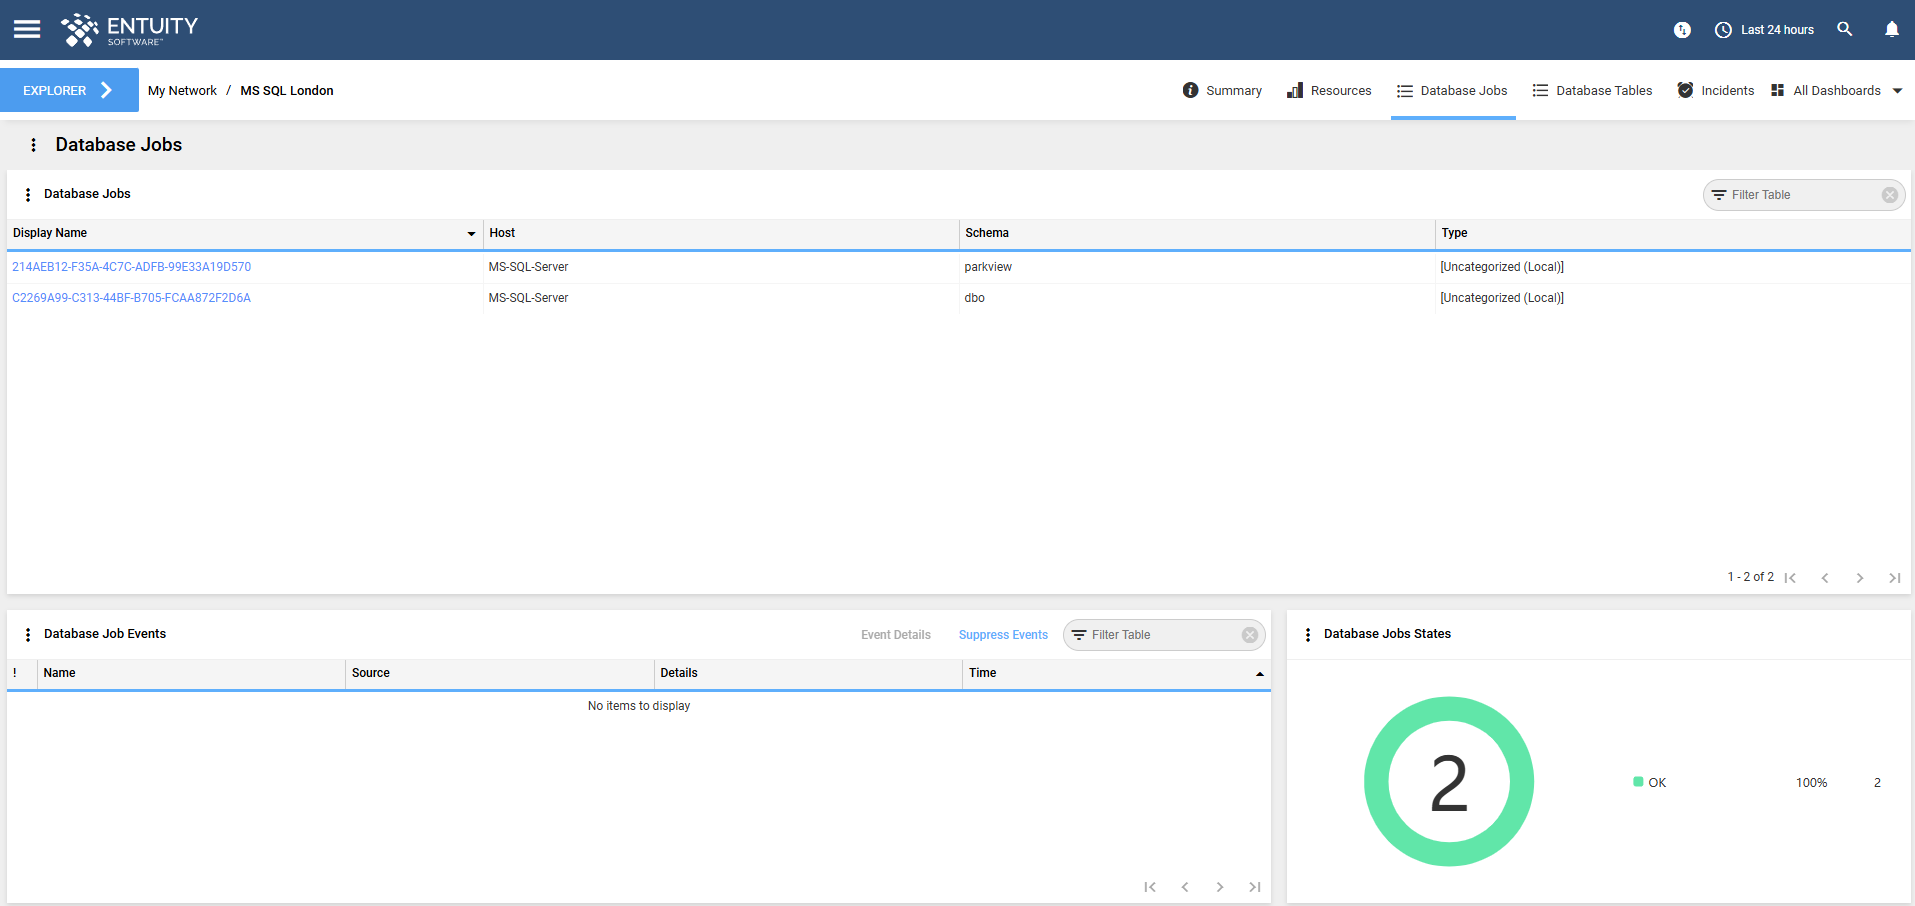Open the All Dashboards dropdown

pos(1836,90)
